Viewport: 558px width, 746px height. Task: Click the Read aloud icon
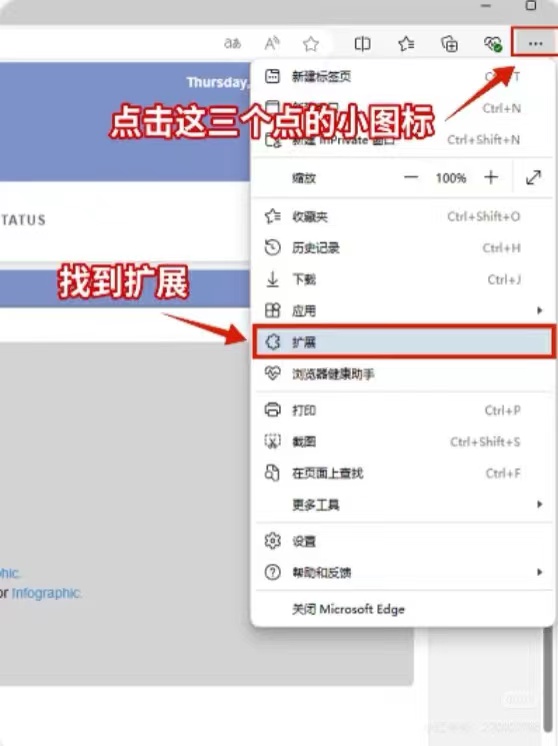click(x=272, y=44)
